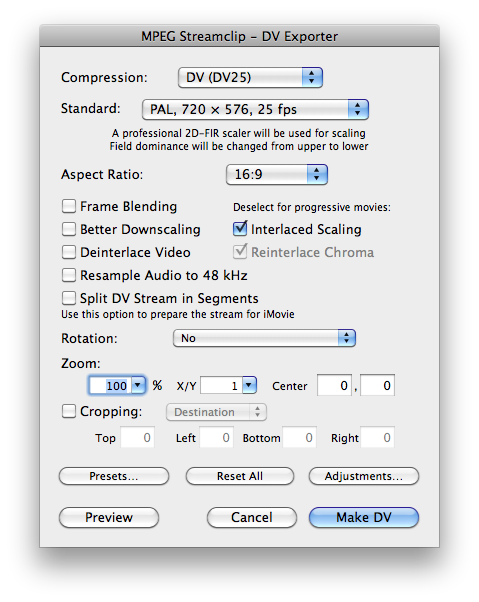Click the Reset All button
The width and height of the screenshot is (479, 602).
click(240, 476)
